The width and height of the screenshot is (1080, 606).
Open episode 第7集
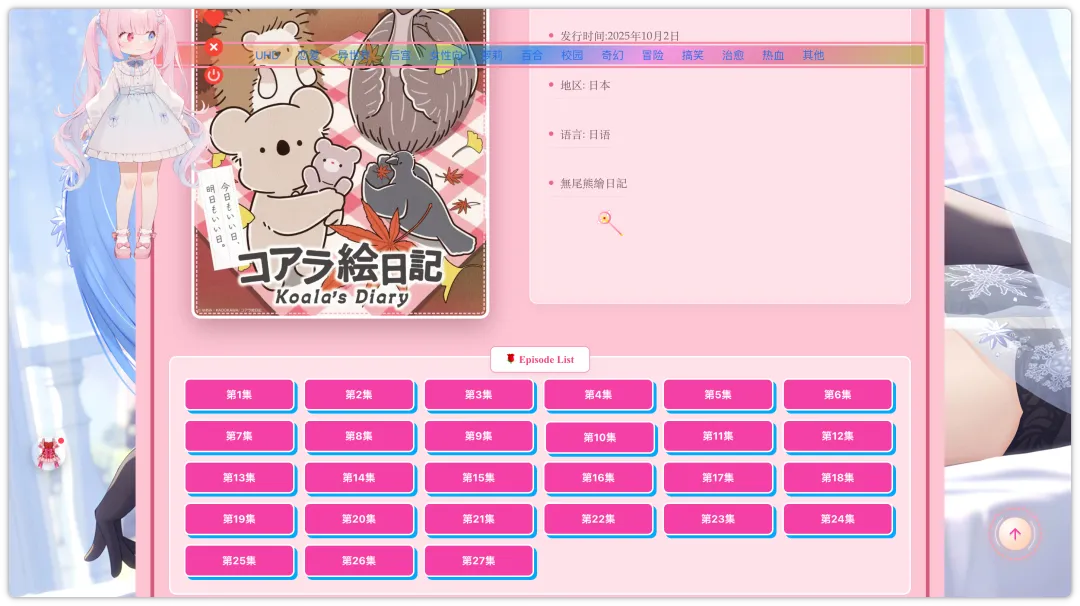point(239,436)
